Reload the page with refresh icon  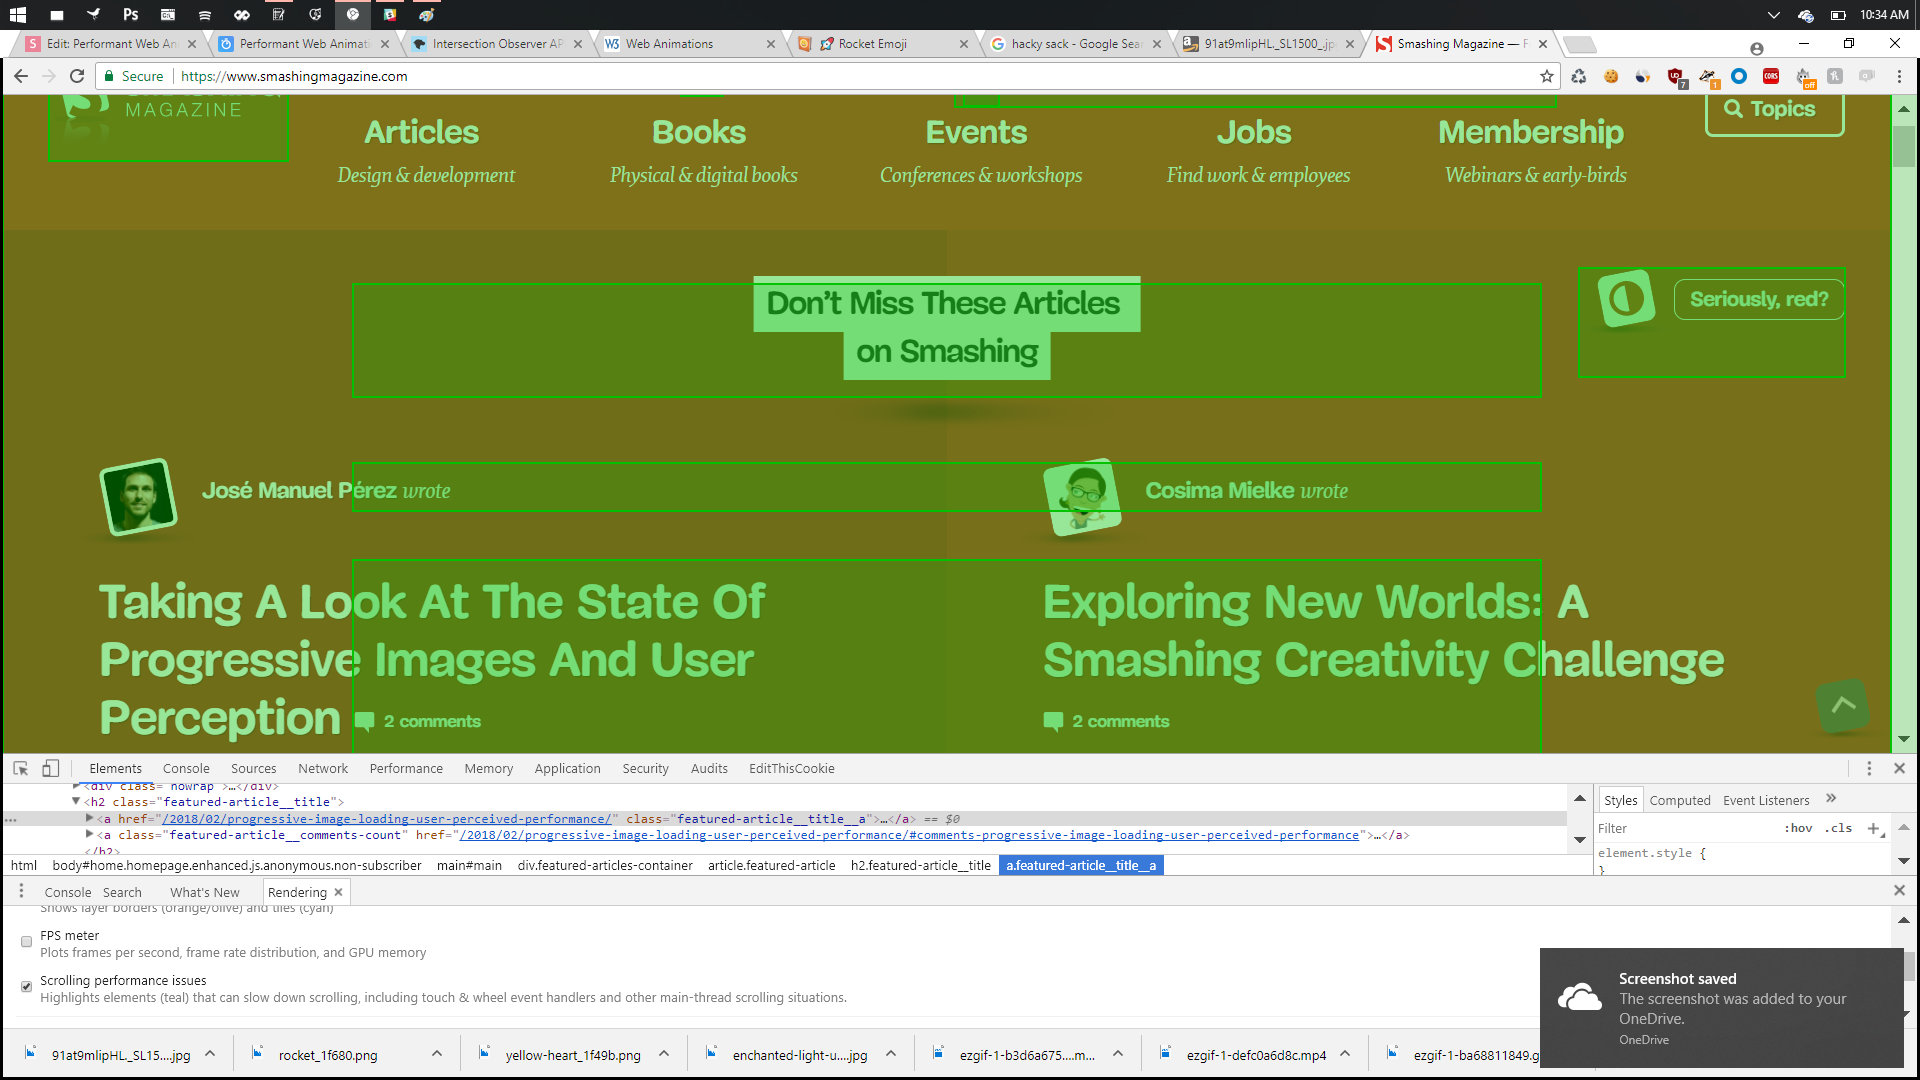[x=77, y=76]
